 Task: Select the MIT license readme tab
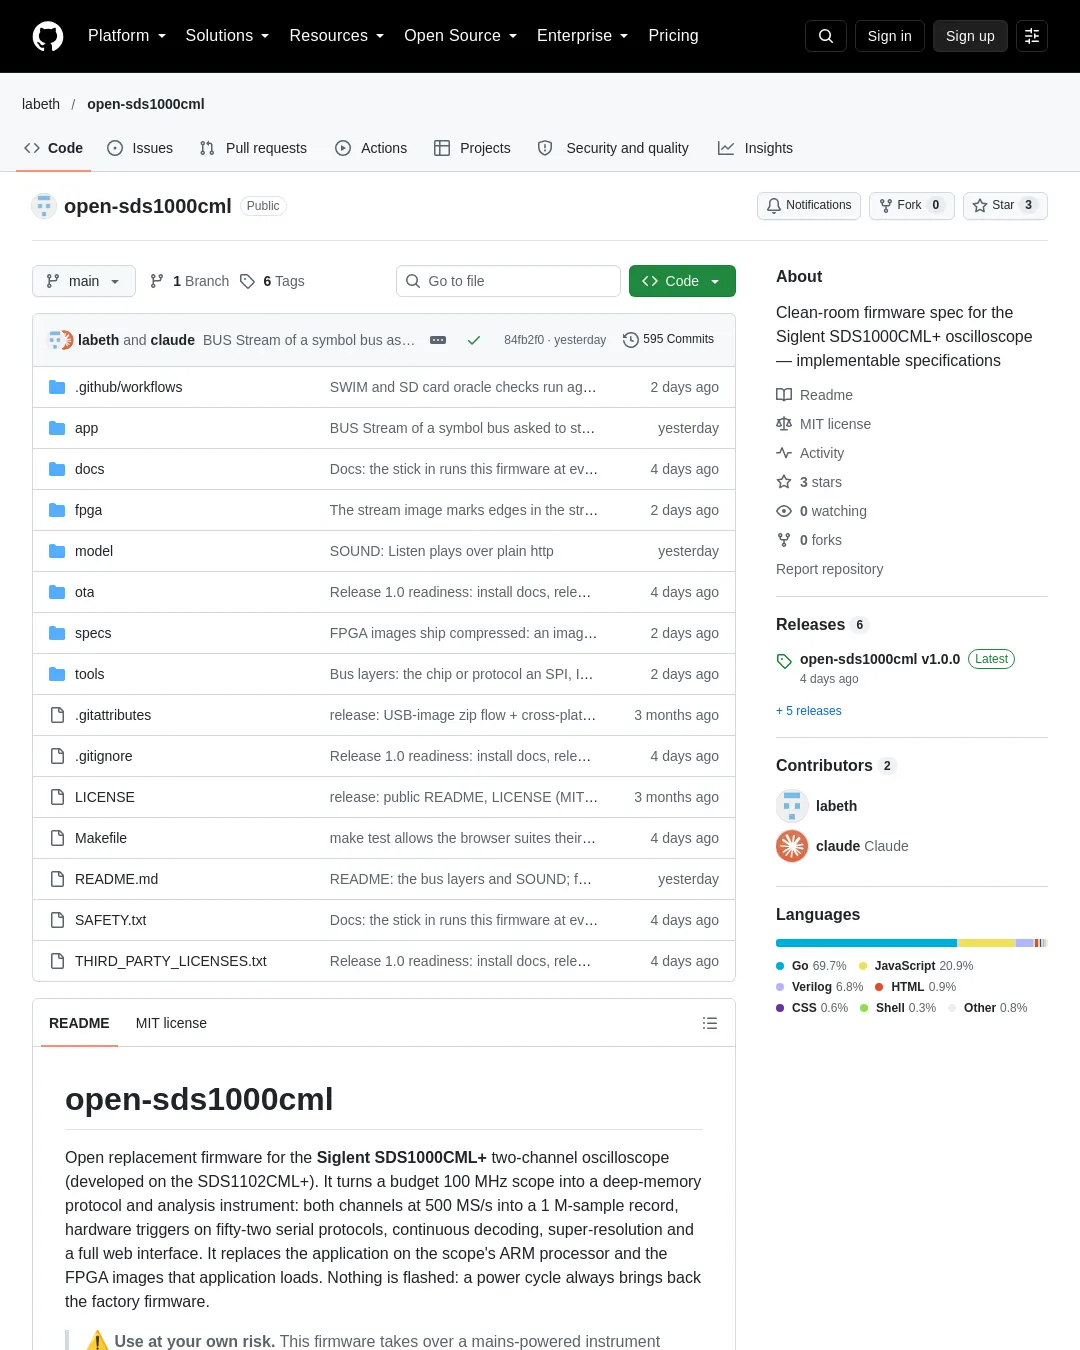tap(171, 1023)
